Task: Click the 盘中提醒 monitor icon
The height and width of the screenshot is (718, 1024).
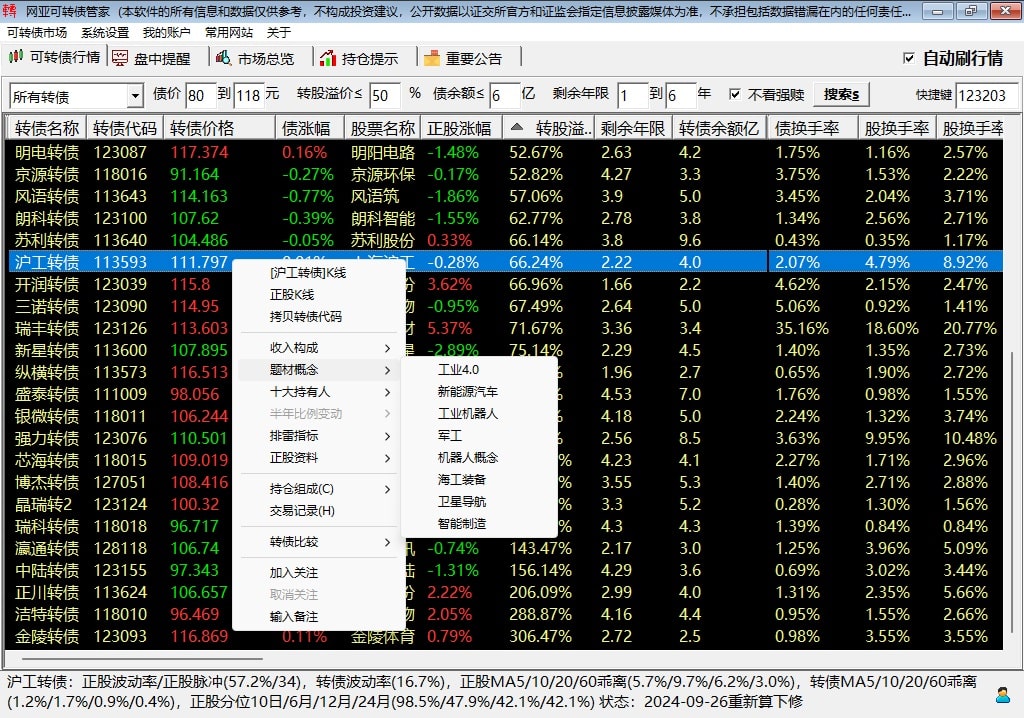Action: click(120, 58)
